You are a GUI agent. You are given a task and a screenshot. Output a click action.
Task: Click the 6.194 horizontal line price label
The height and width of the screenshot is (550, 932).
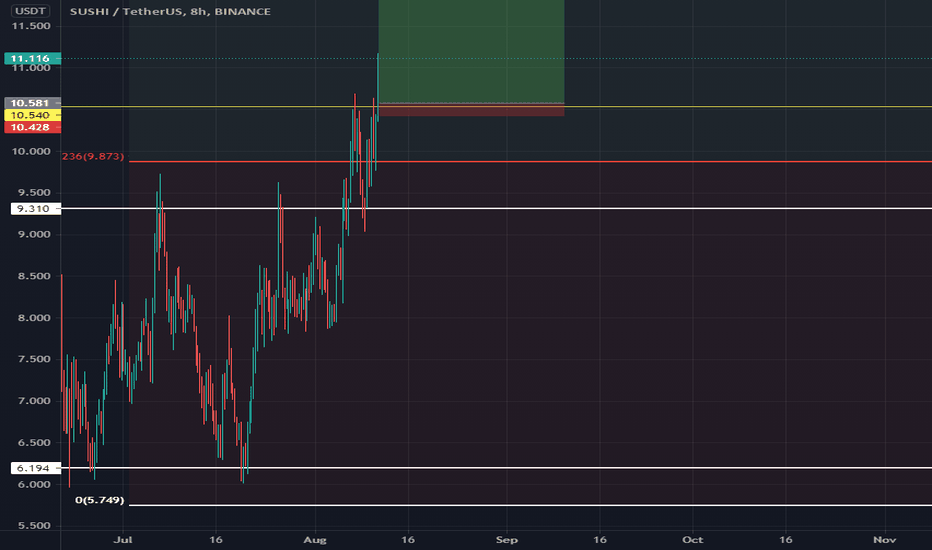click(x=35, y=468)
